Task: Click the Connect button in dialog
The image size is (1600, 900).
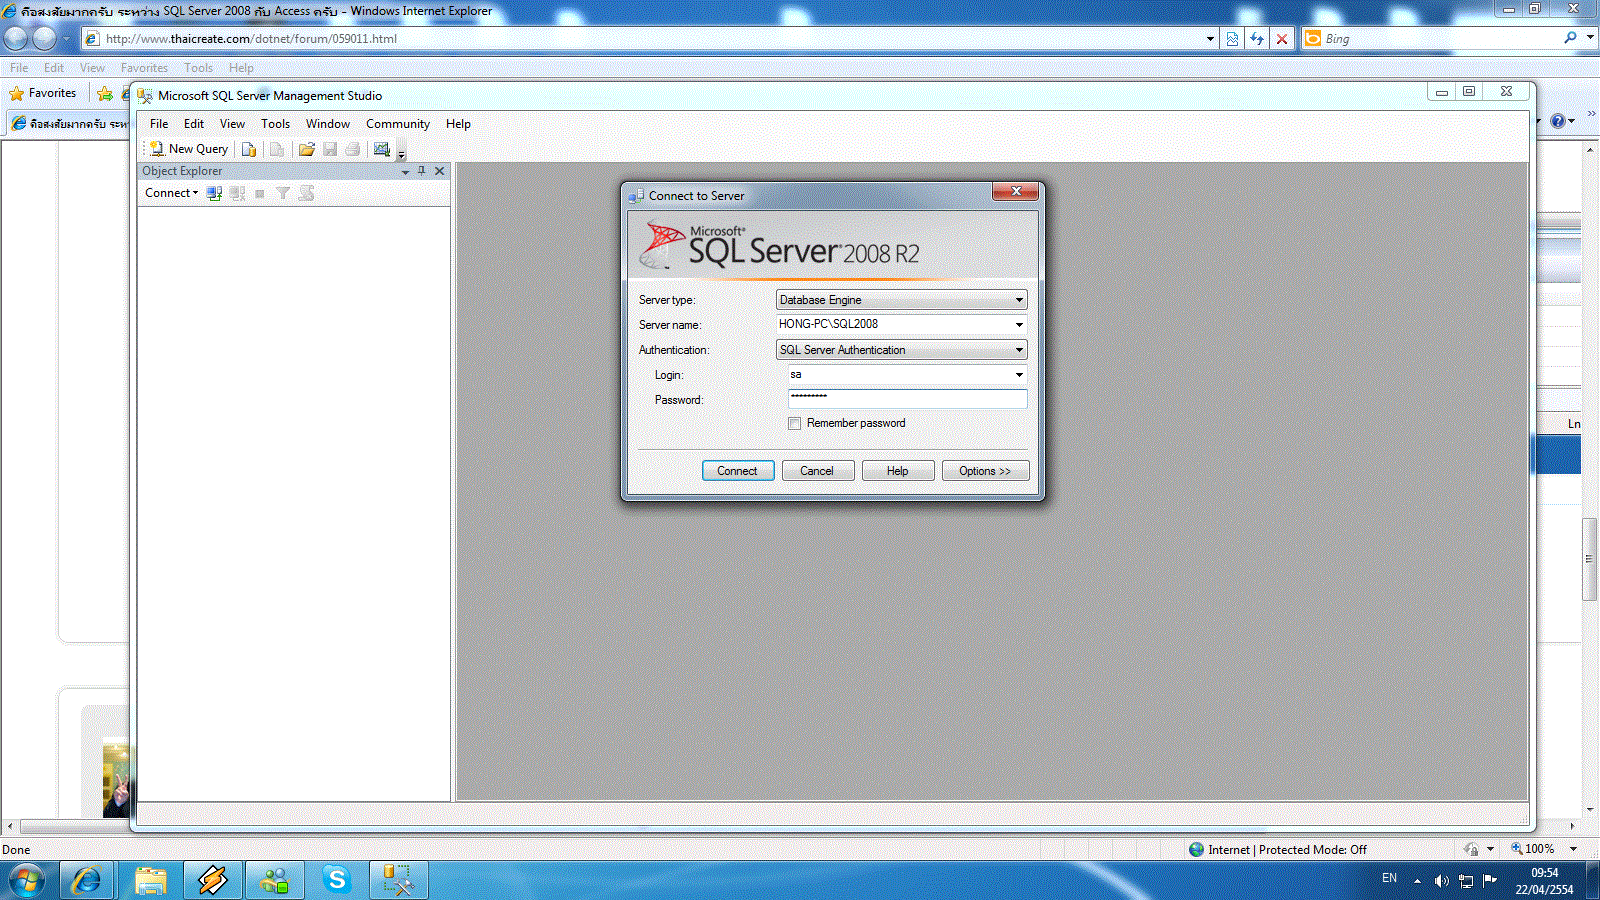Action: 738,471
